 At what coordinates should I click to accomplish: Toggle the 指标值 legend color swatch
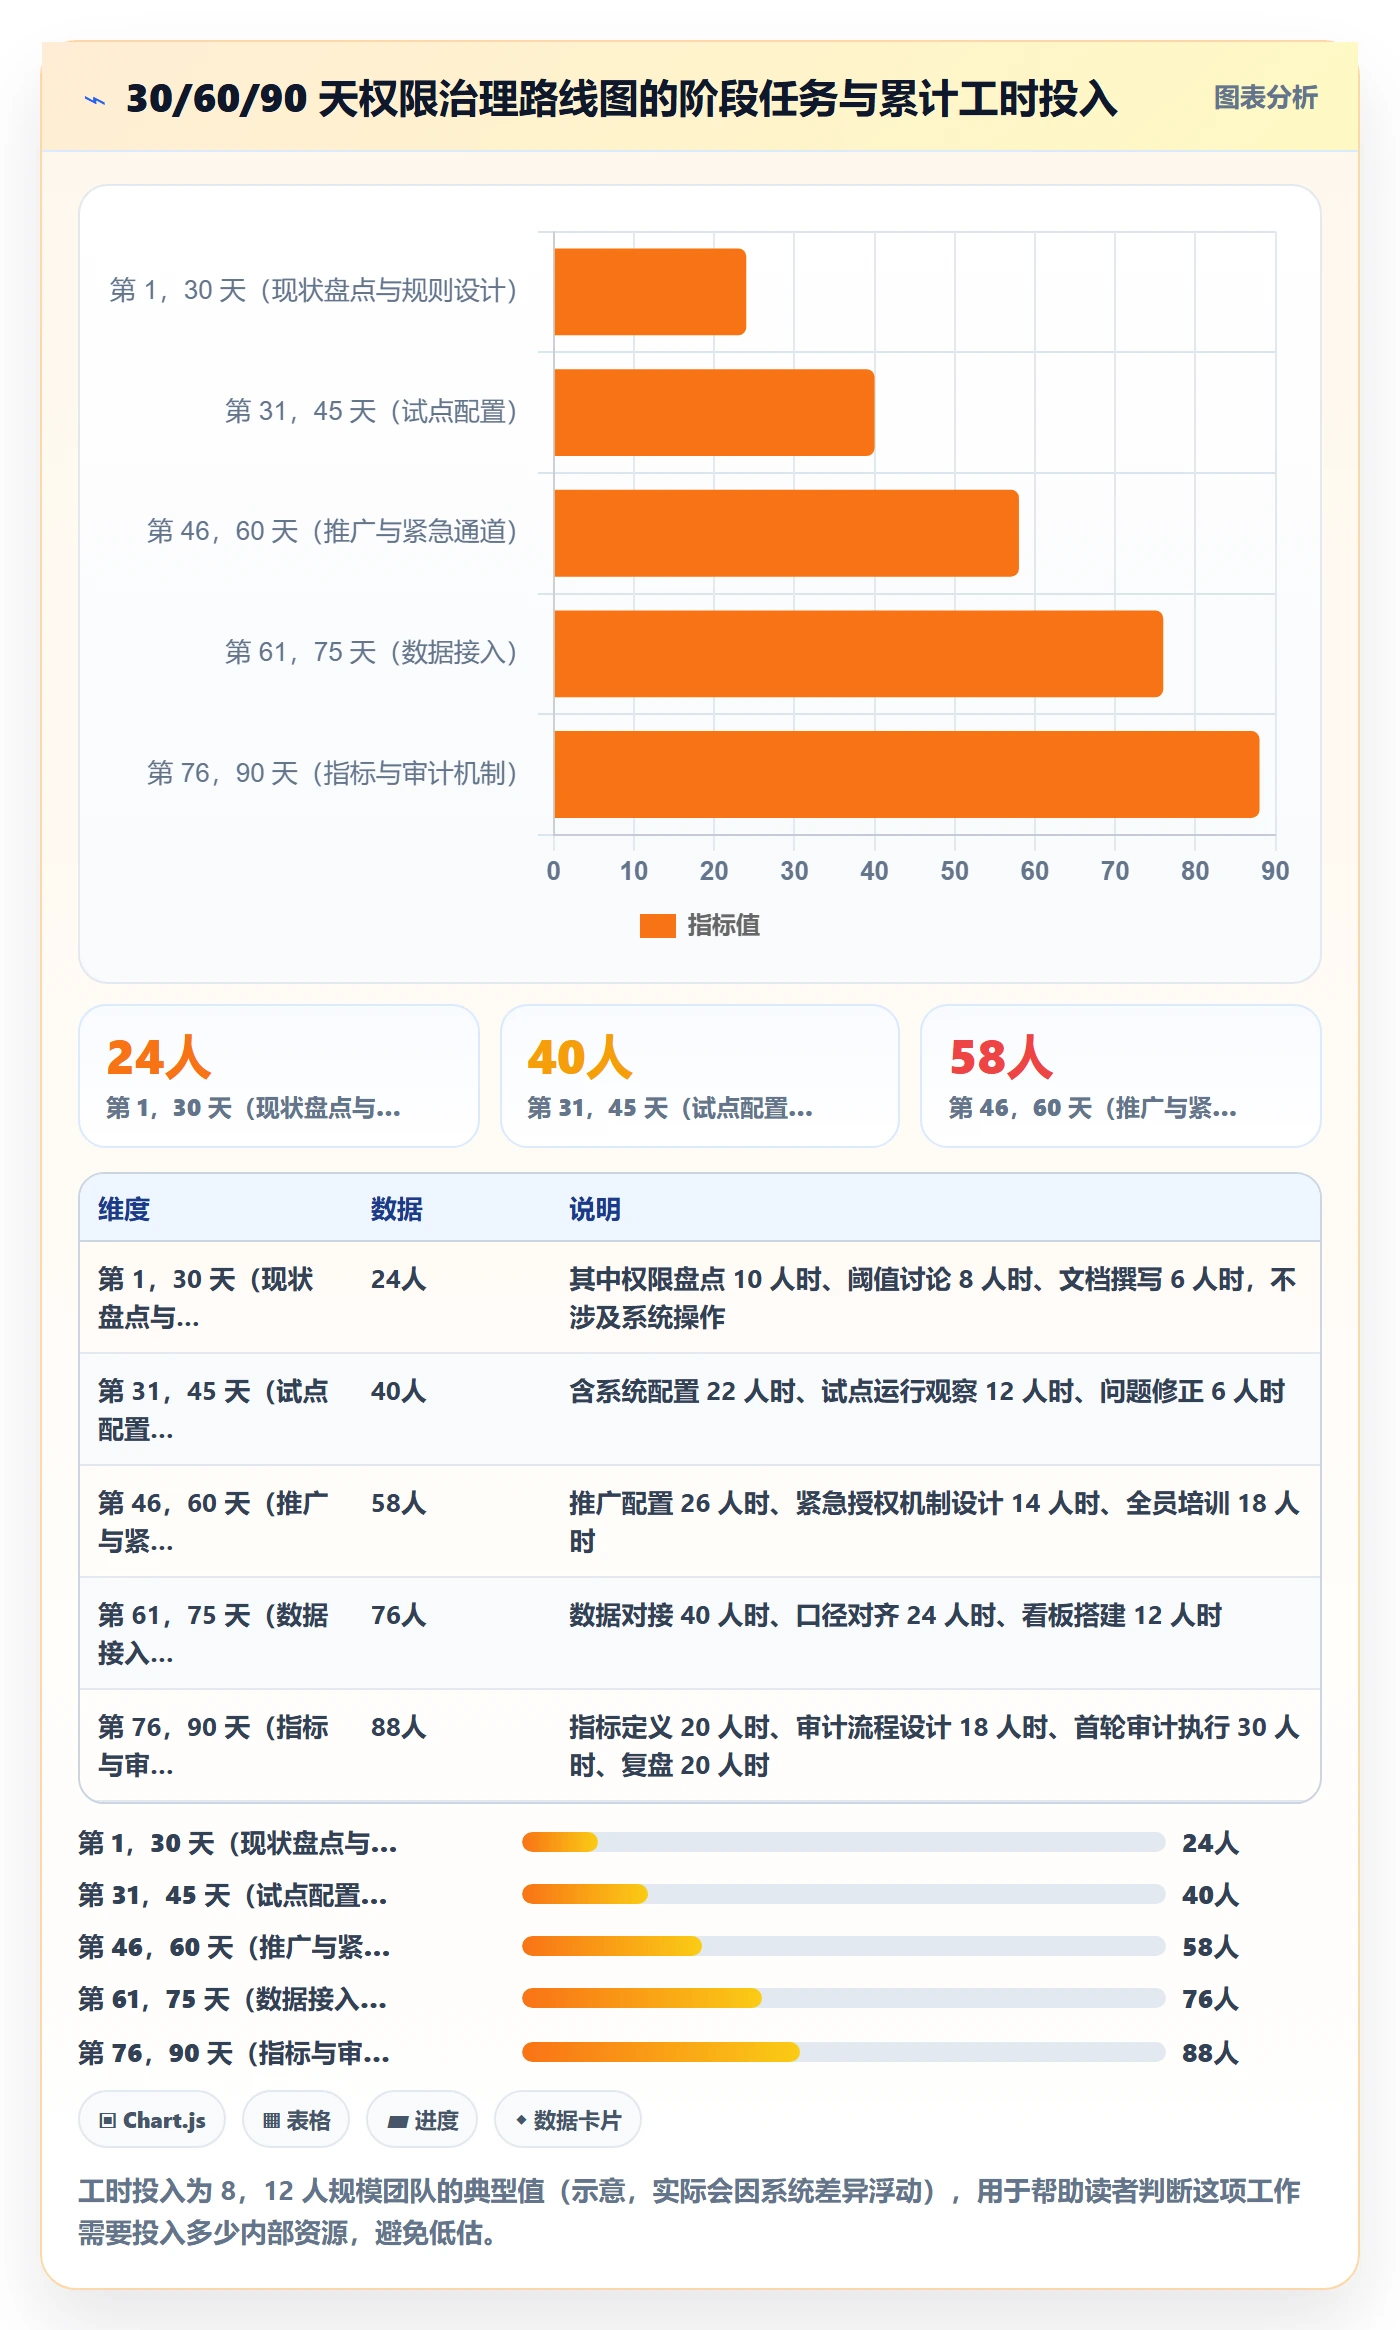(657, 926)
